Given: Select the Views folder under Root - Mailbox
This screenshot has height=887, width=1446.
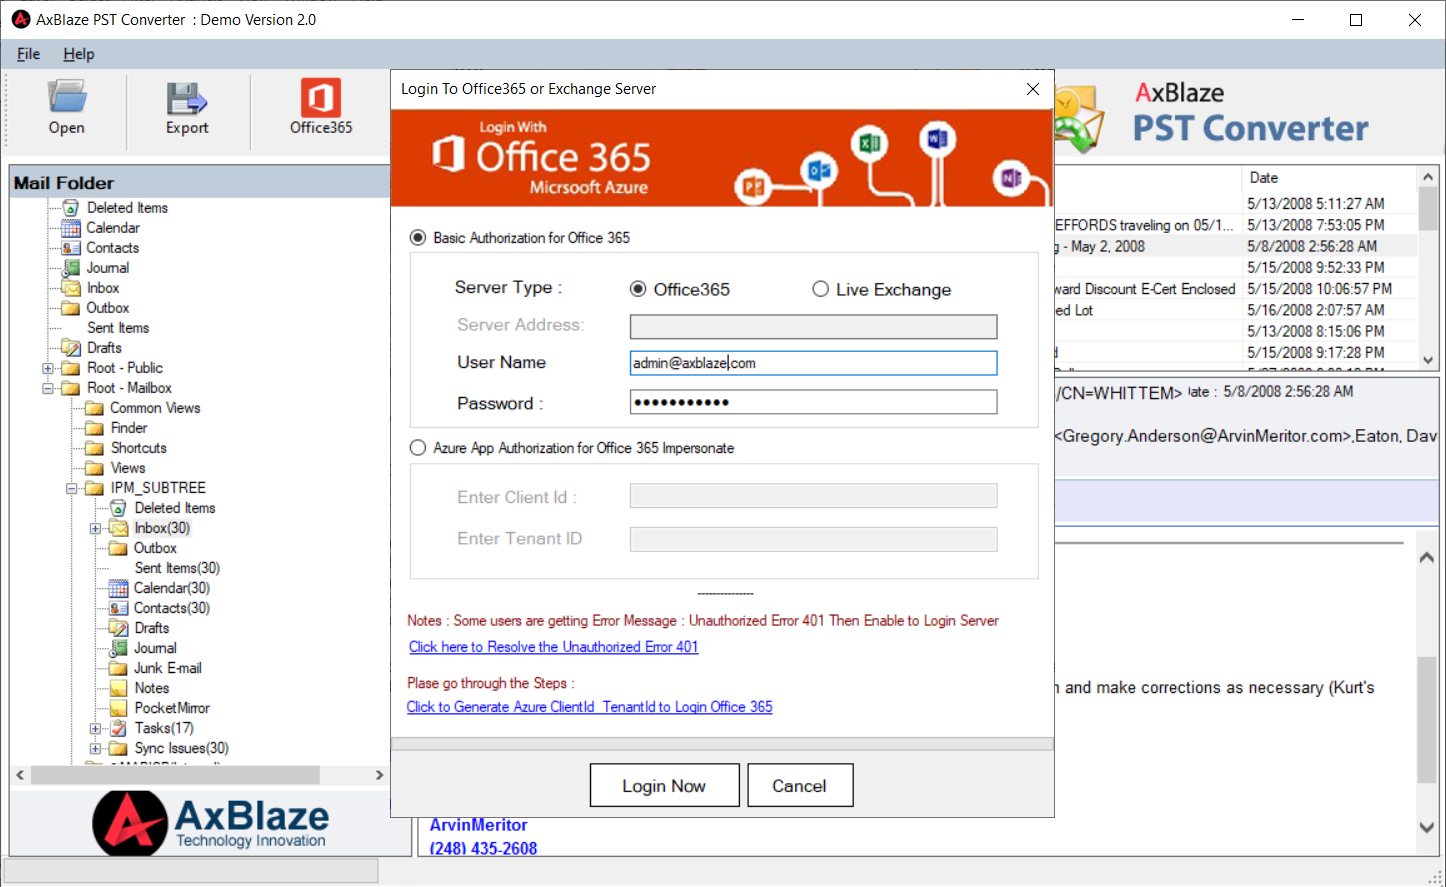Looking at the screenshot, I should pyautogui.click(x=128, y=468).
